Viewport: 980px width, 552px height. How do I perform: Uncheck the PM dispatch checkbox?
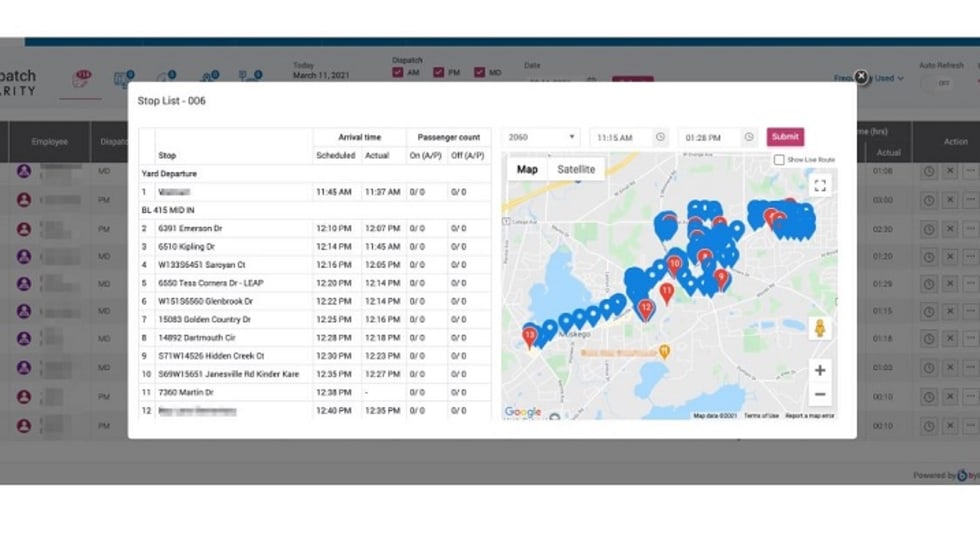(x=439, y=73)
